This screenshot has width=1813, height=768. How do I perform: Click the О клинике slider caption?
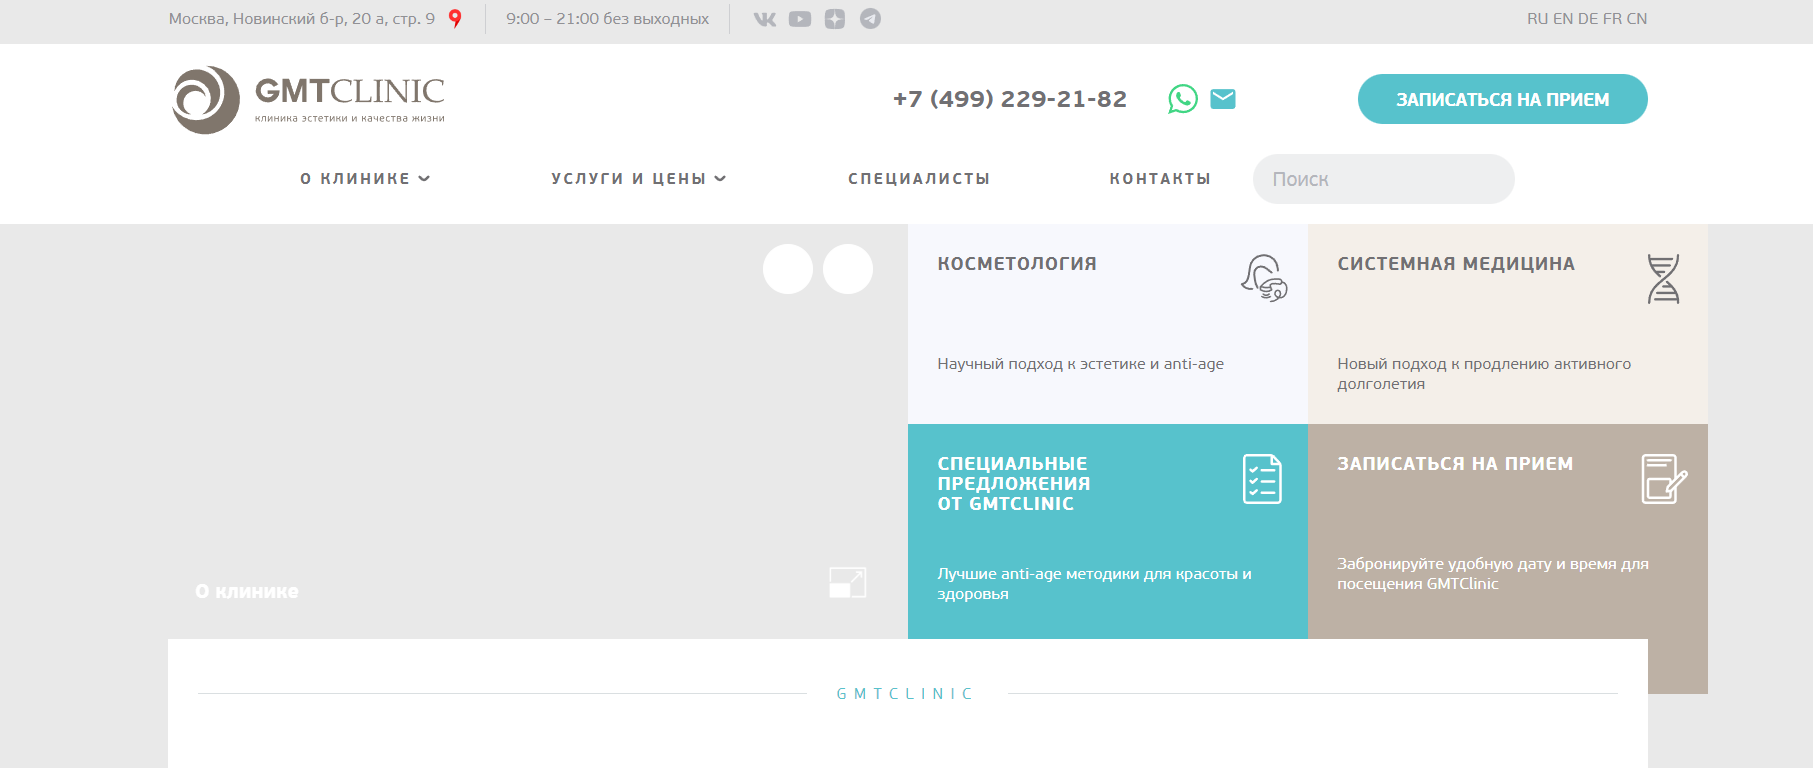pyautogui.click(x=247, y=591)
